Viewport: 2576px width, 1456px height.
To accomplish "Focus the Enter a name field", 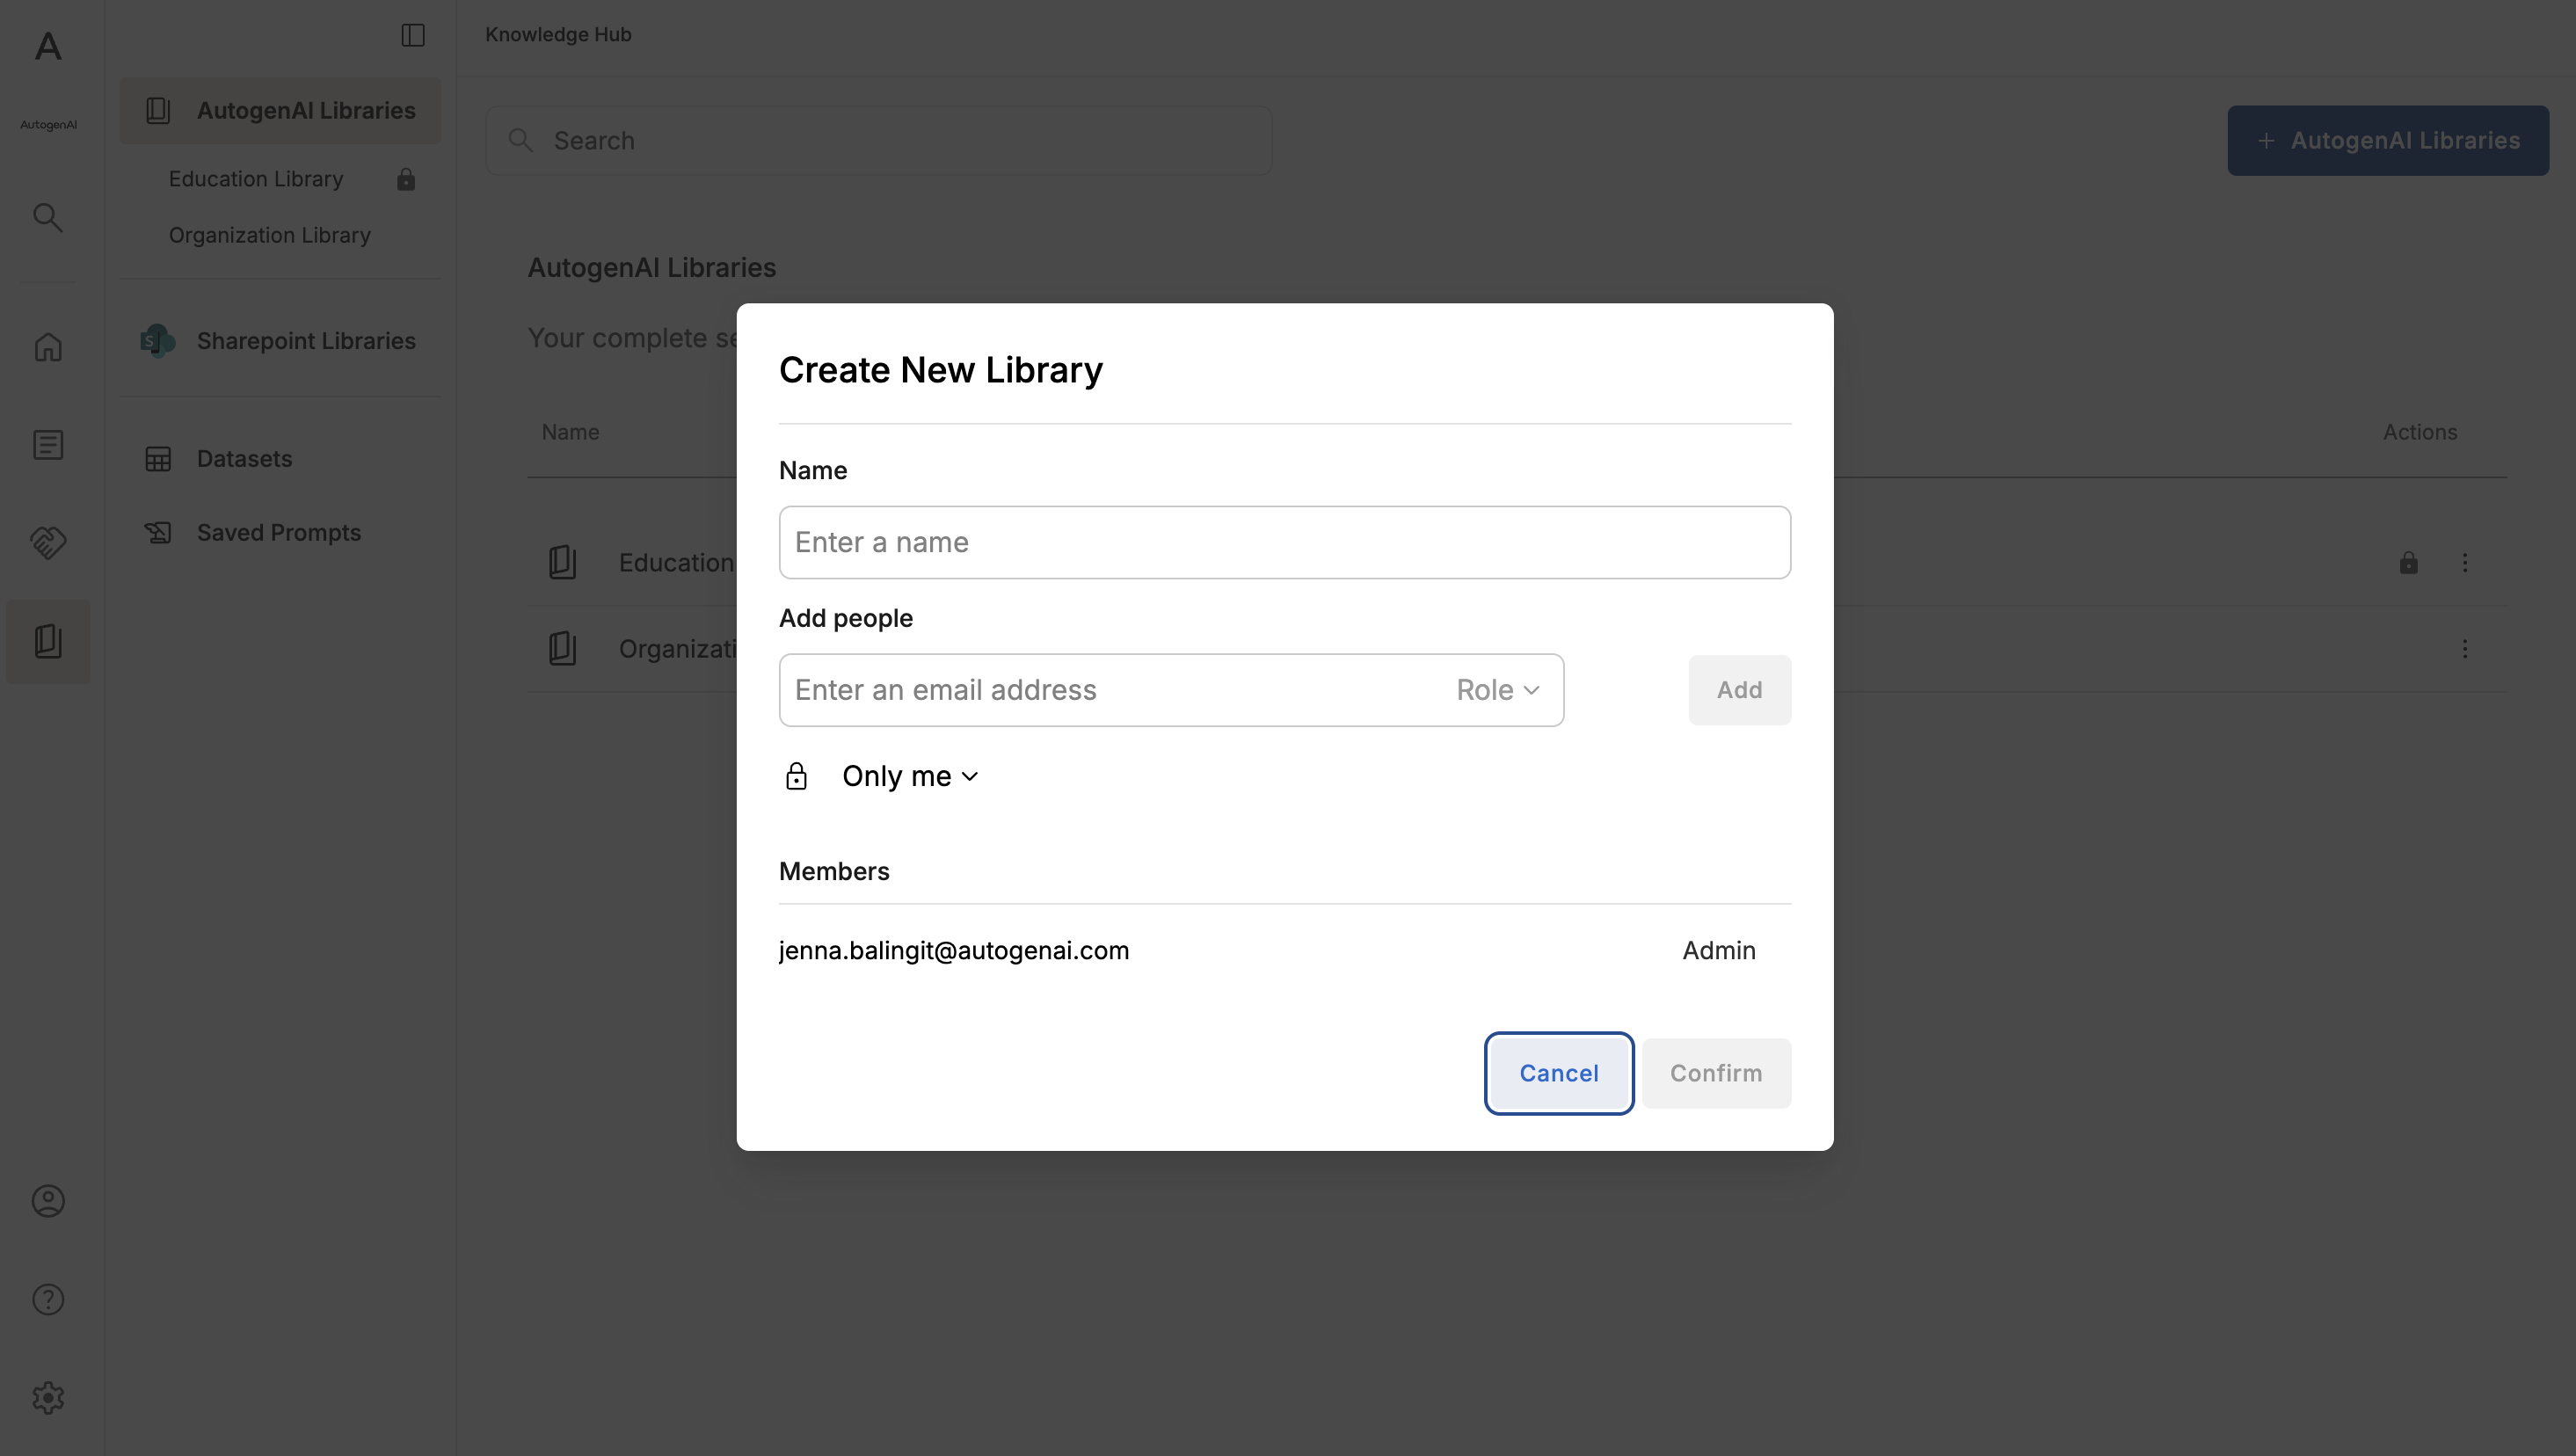I will [1285, 542].
